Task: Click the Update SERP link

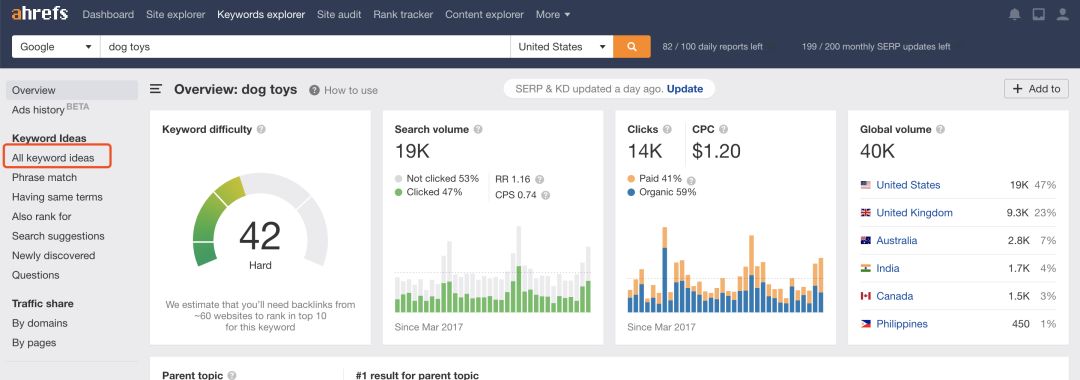Action: [x=685, y=89]
